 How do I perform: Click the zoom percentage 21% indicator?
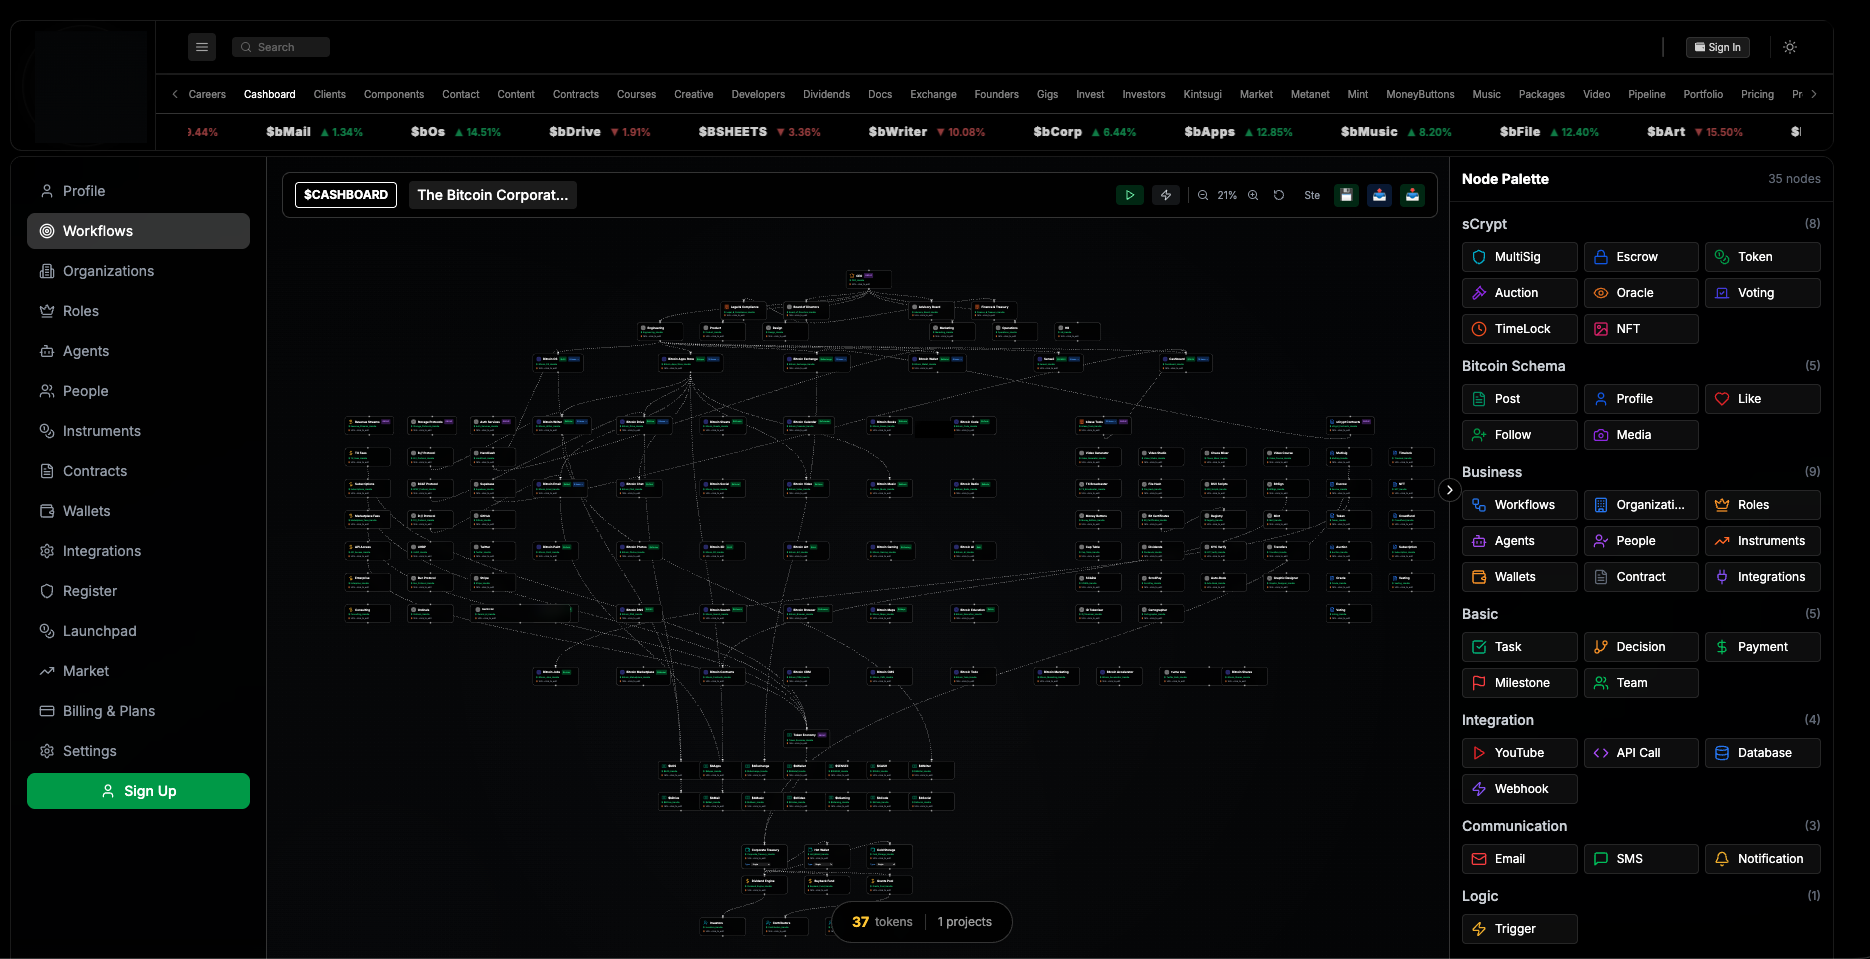click(1227, 196)
